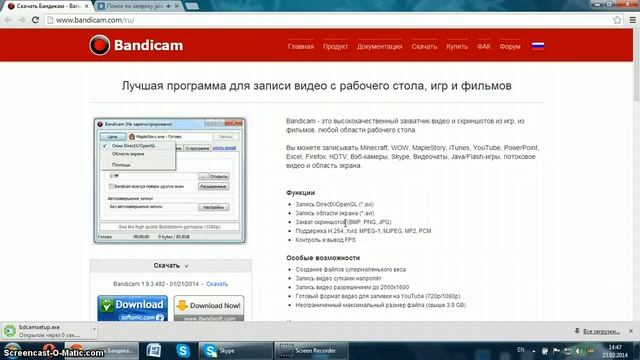Reload the page with refresh icon

coord(36,20)
